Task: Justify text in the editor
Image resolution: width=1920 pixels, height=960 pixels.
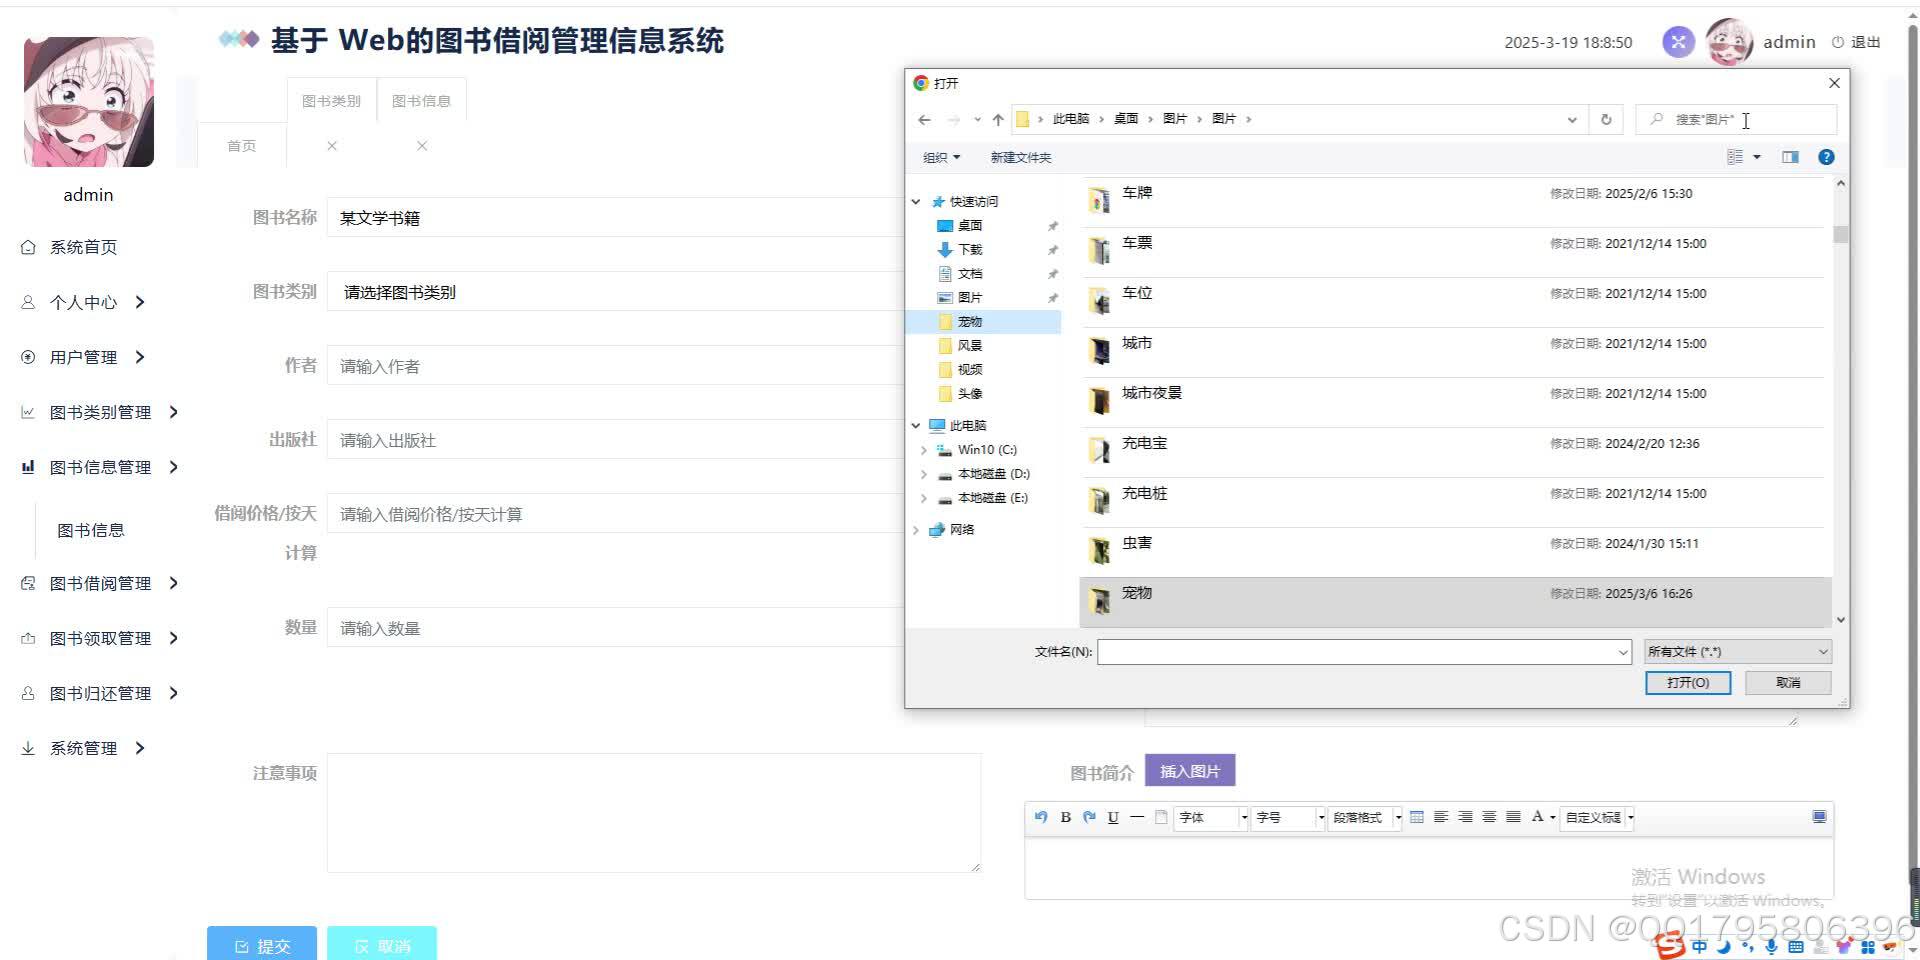Action: tap(1513, 817)
